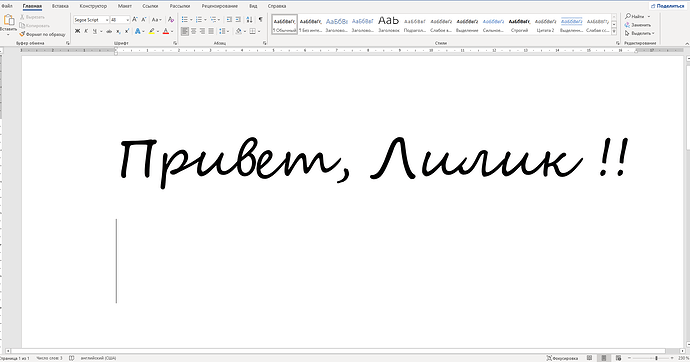Click Формат по образцу format painter
The height and width of the screenshot is (362, 690).
[42, 34]
